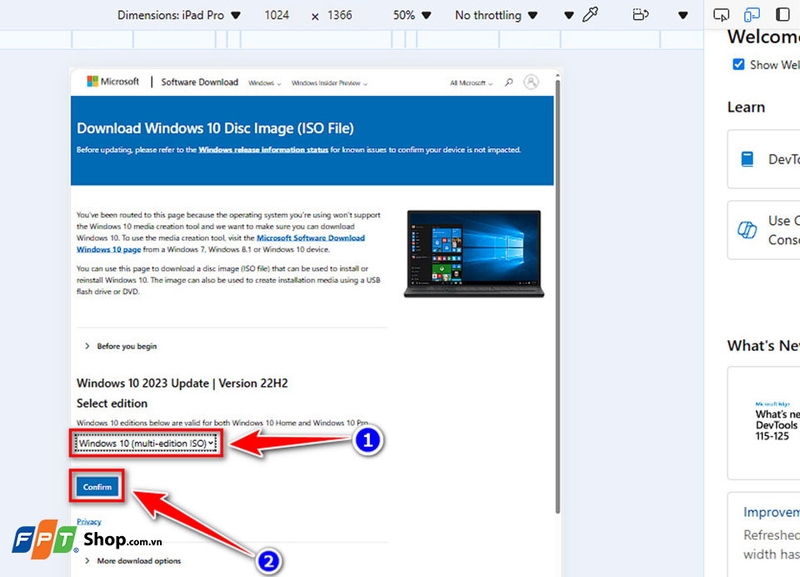The height and width of the screenshot is (577, 800).
Task: Open the Dimensions: iPad Pro device dropdown
Action: [x=179, y=15]
